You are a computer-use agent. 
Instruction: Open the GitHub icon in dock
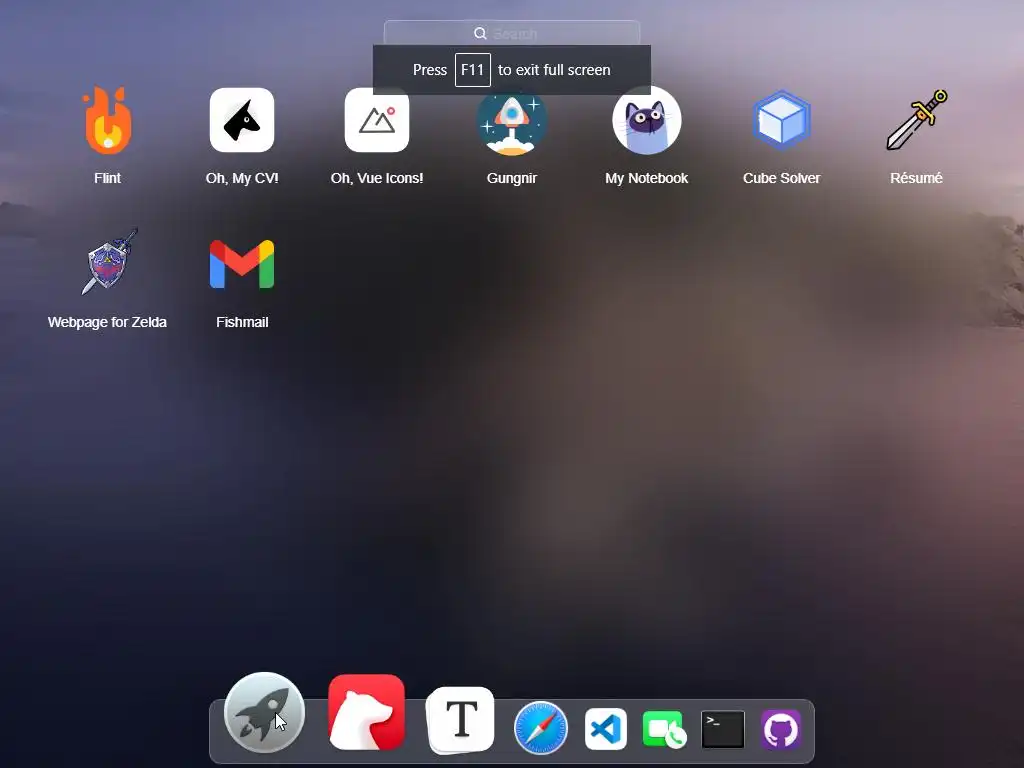tap(781, 729)
